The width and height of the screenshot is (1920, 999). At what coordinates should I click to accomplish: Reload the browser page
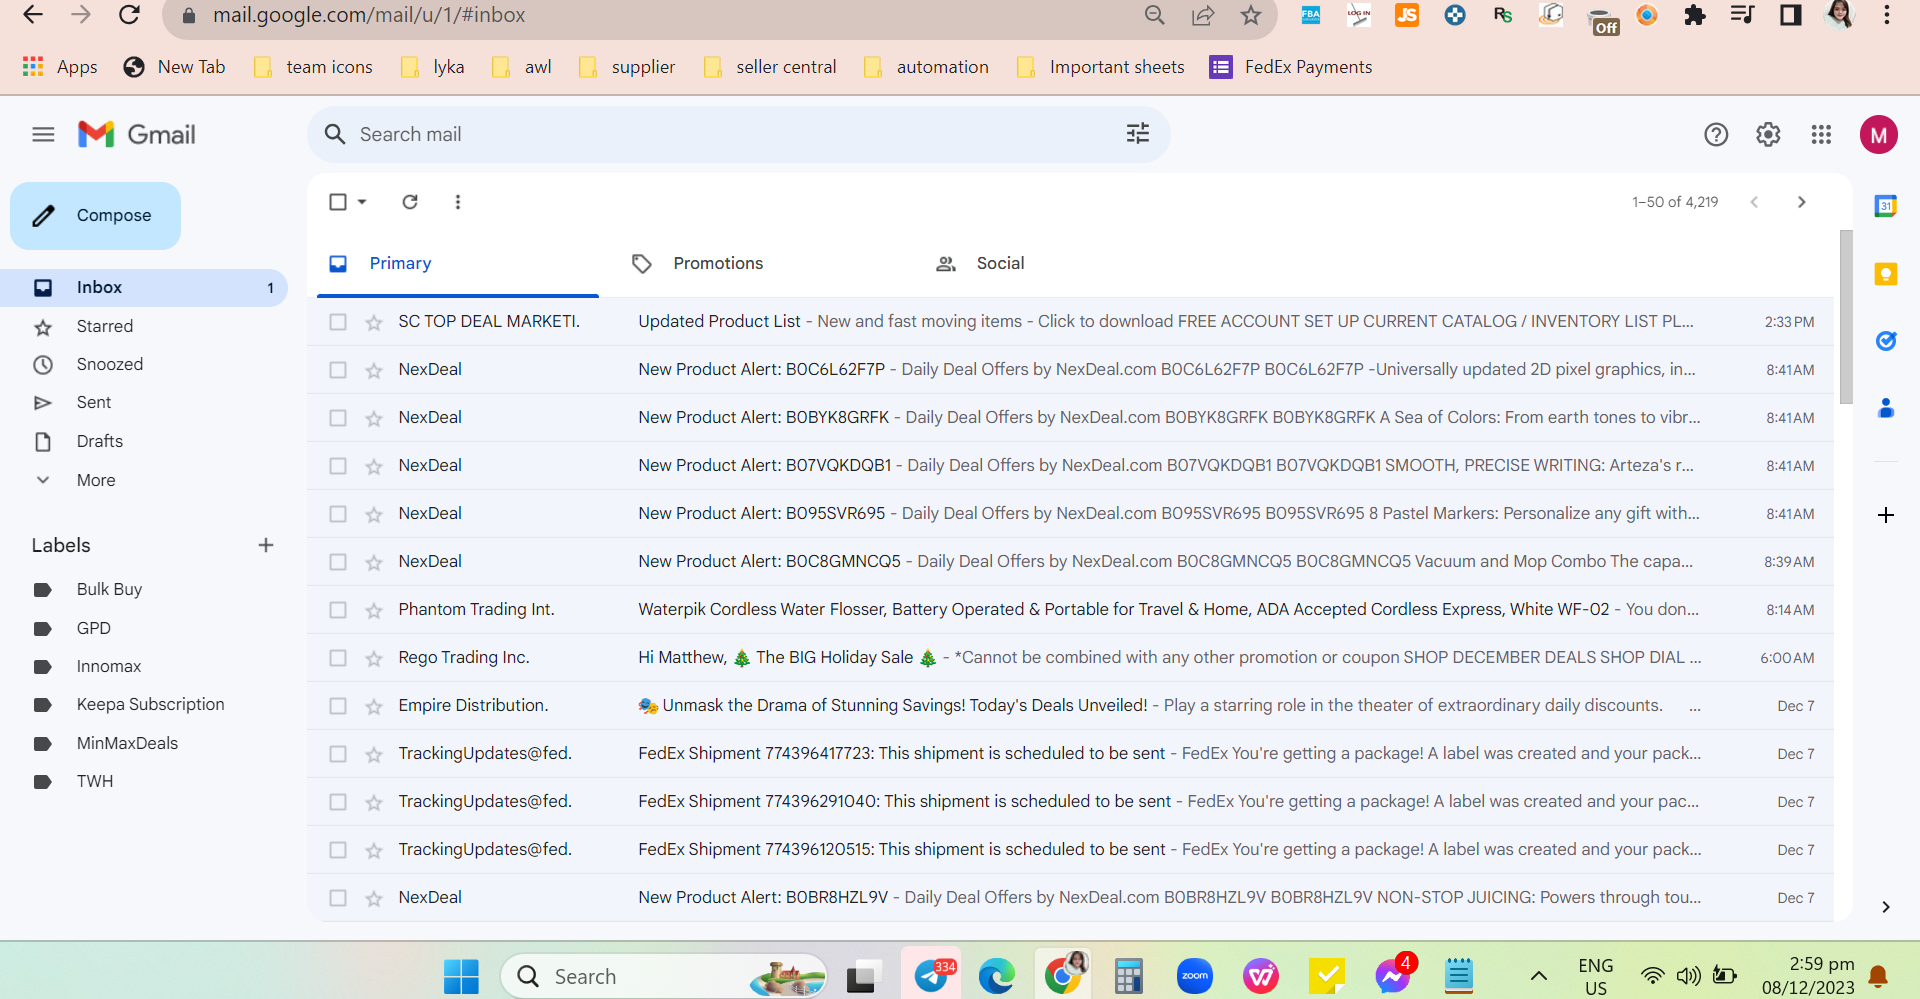tap(129, 15)
